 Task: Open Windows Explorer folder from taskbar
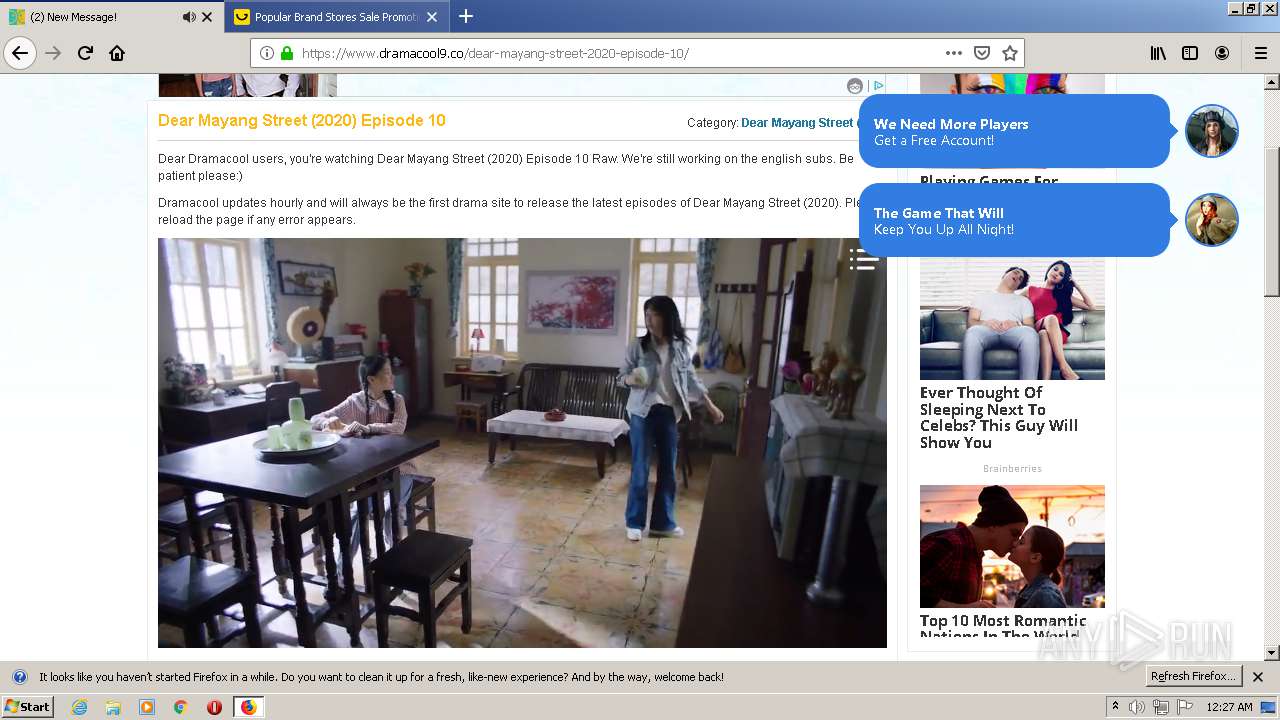click(x=113, y=707)
